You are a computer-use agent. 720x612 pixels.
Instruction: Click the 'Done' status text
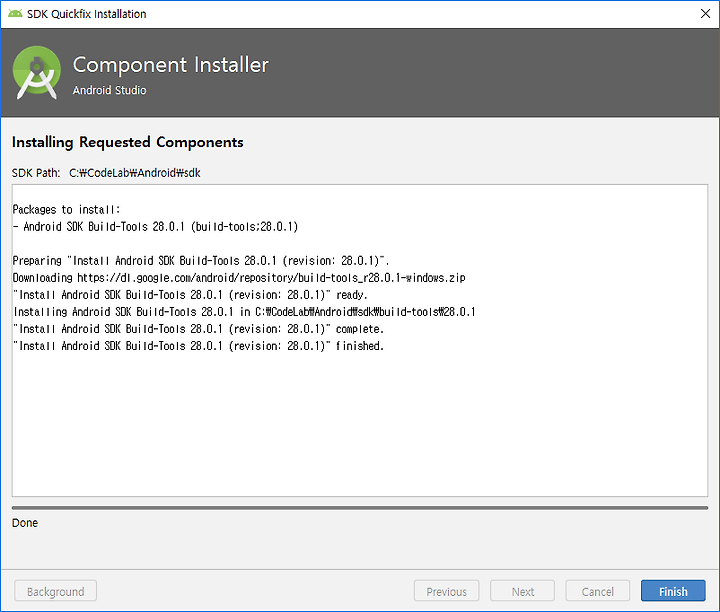tap(25, 523)
